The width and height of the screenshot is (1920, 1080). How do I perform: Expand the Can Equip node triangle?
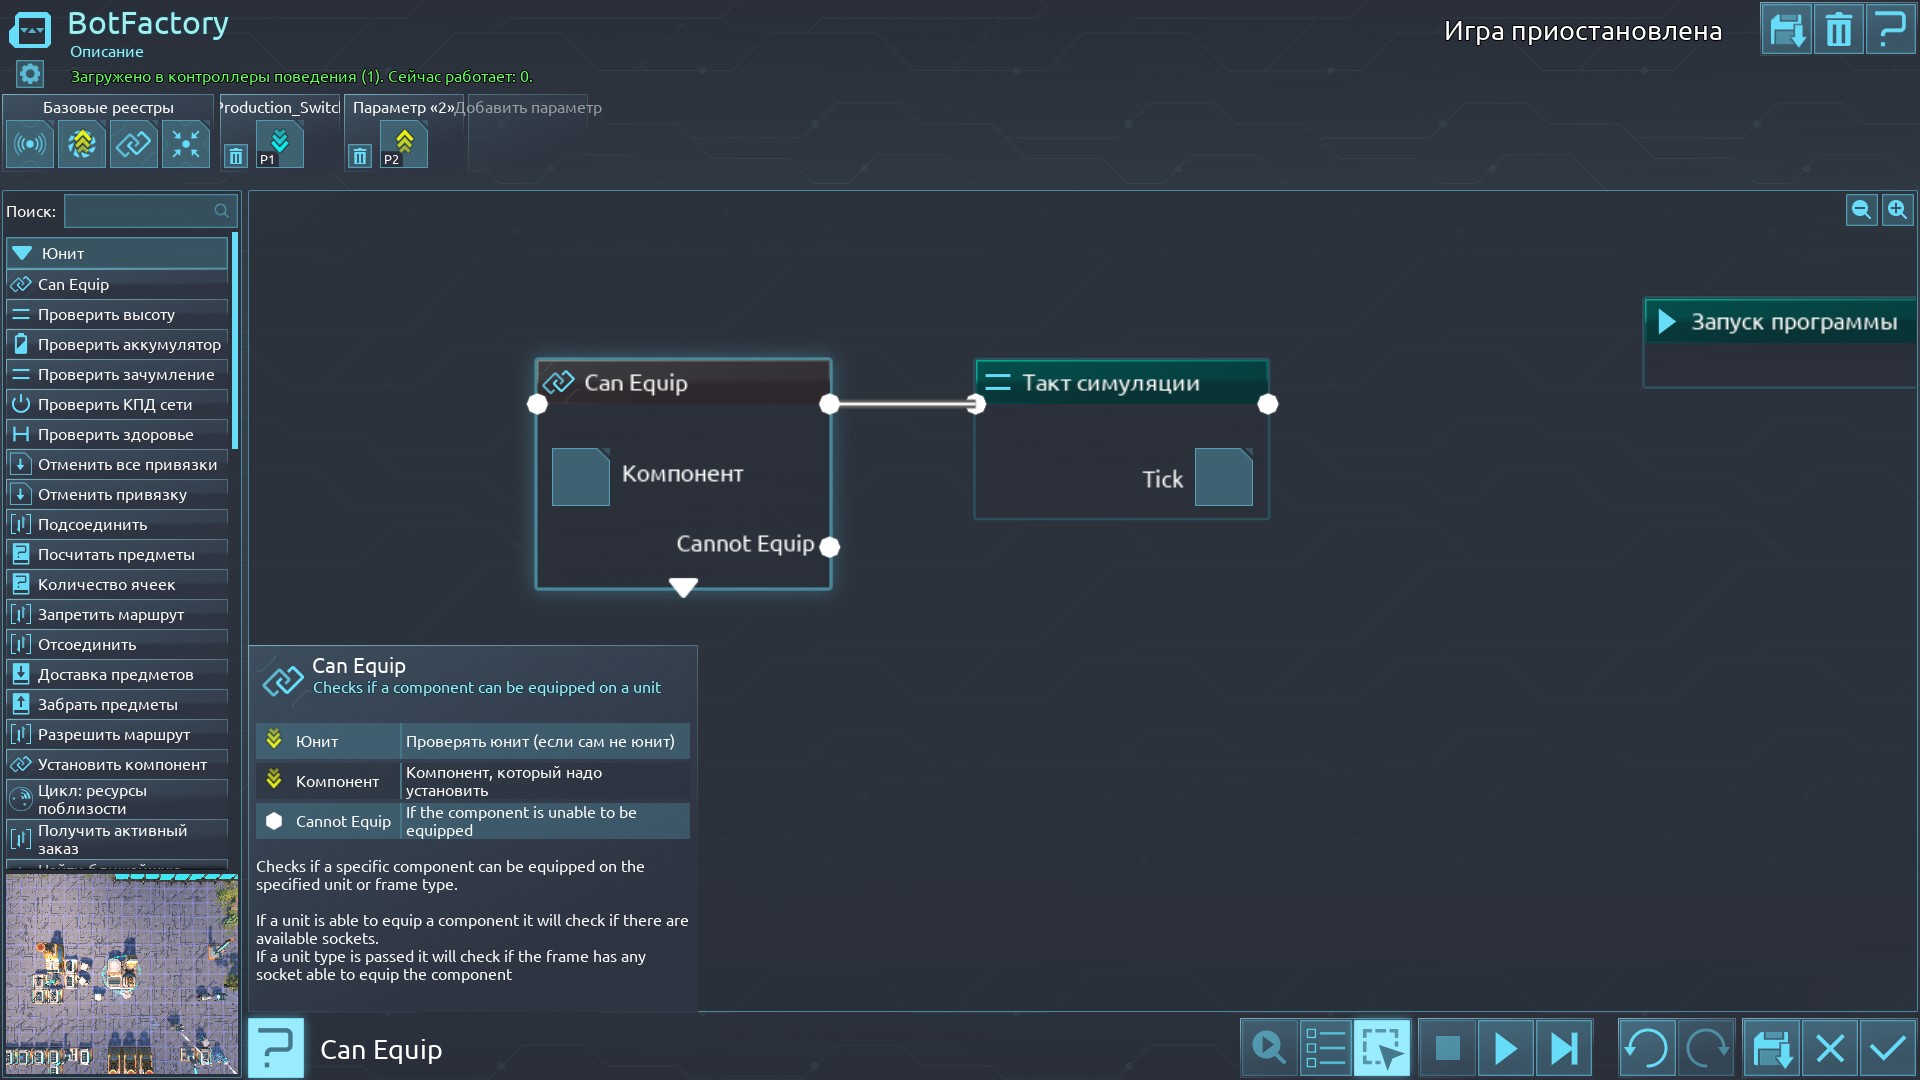(683, 587)
